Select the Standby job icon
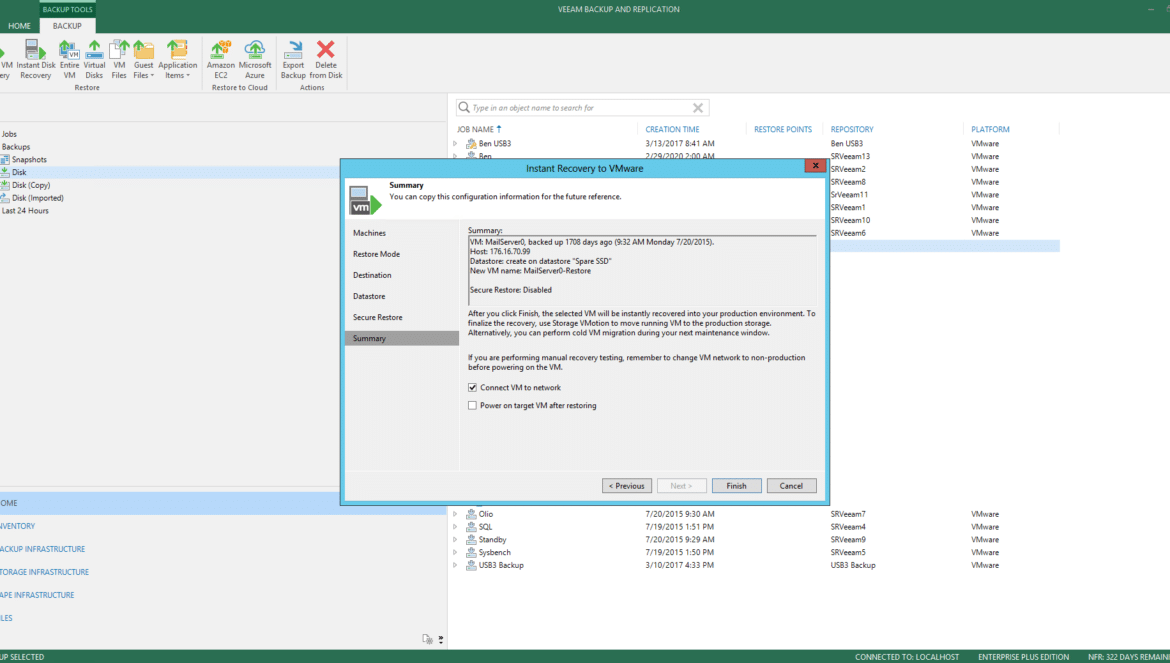1170x663 pixels. pyautogui.click(x=471, y=539)
